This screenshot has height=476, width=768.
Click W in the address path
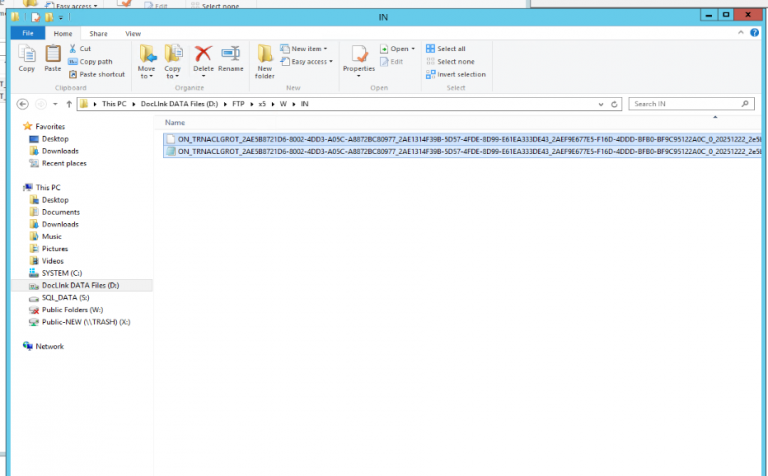click(x=283, y=104)
